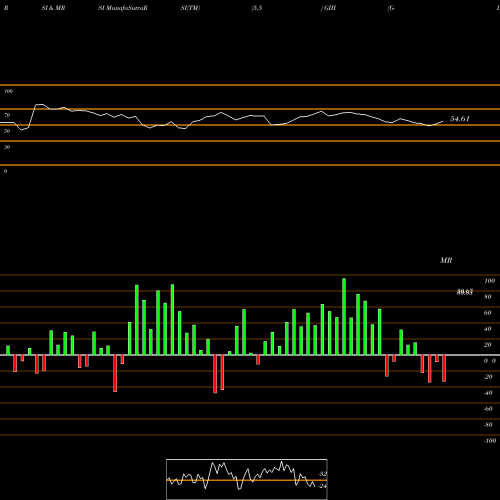This screenshot has height=500, width=500.
Task: Click the 'SI(TM)' header text
Action: (x=190, y=8)
